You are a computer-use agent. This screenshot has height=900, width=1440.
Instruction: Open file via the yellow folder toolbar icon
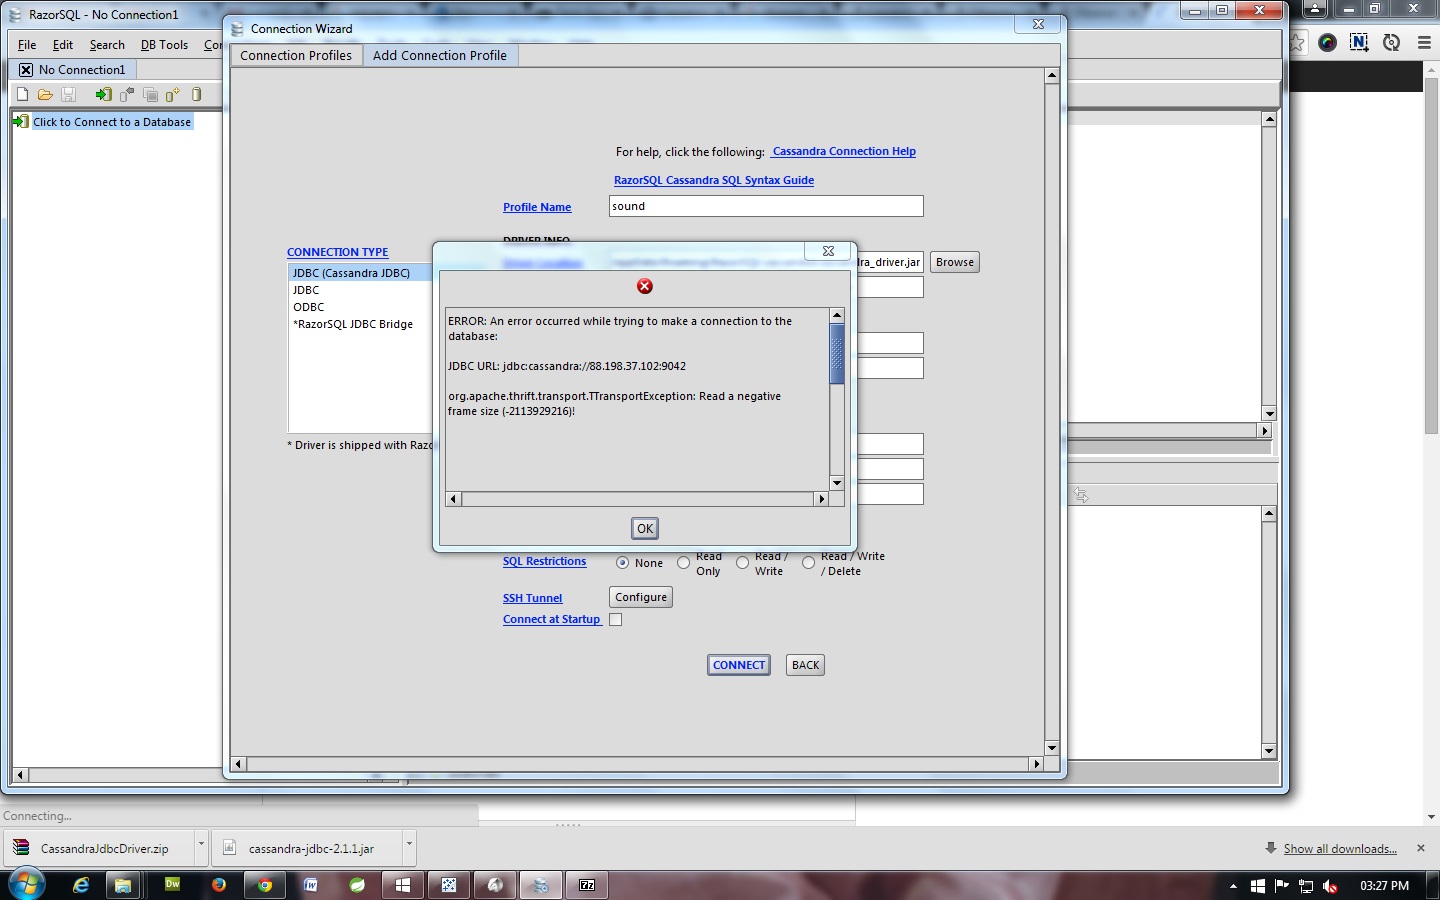[x=45, y=94]
